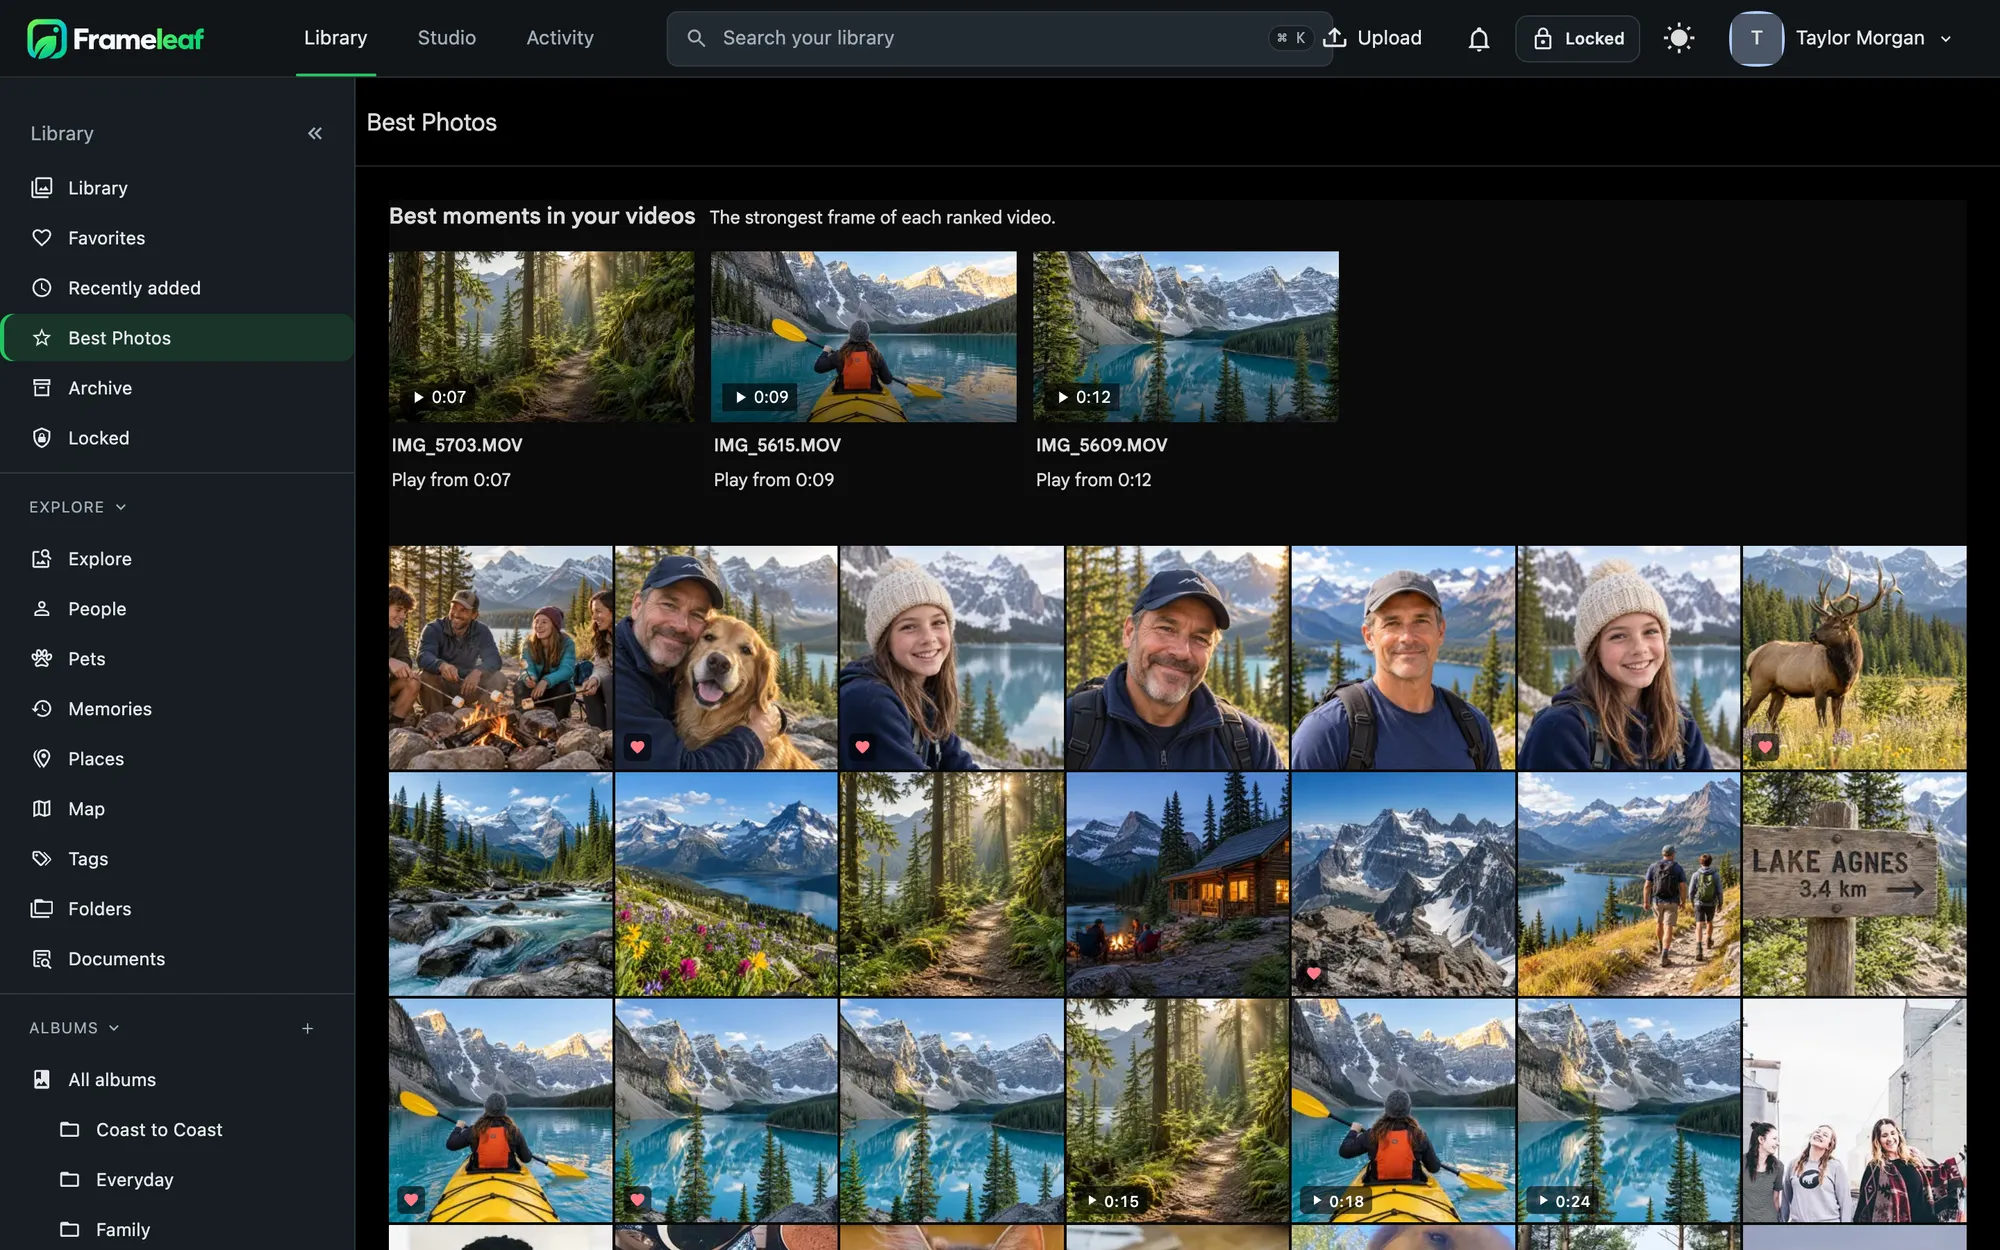
Task: Open the Lake Agnes sign photo
Action: [1854, 884]
